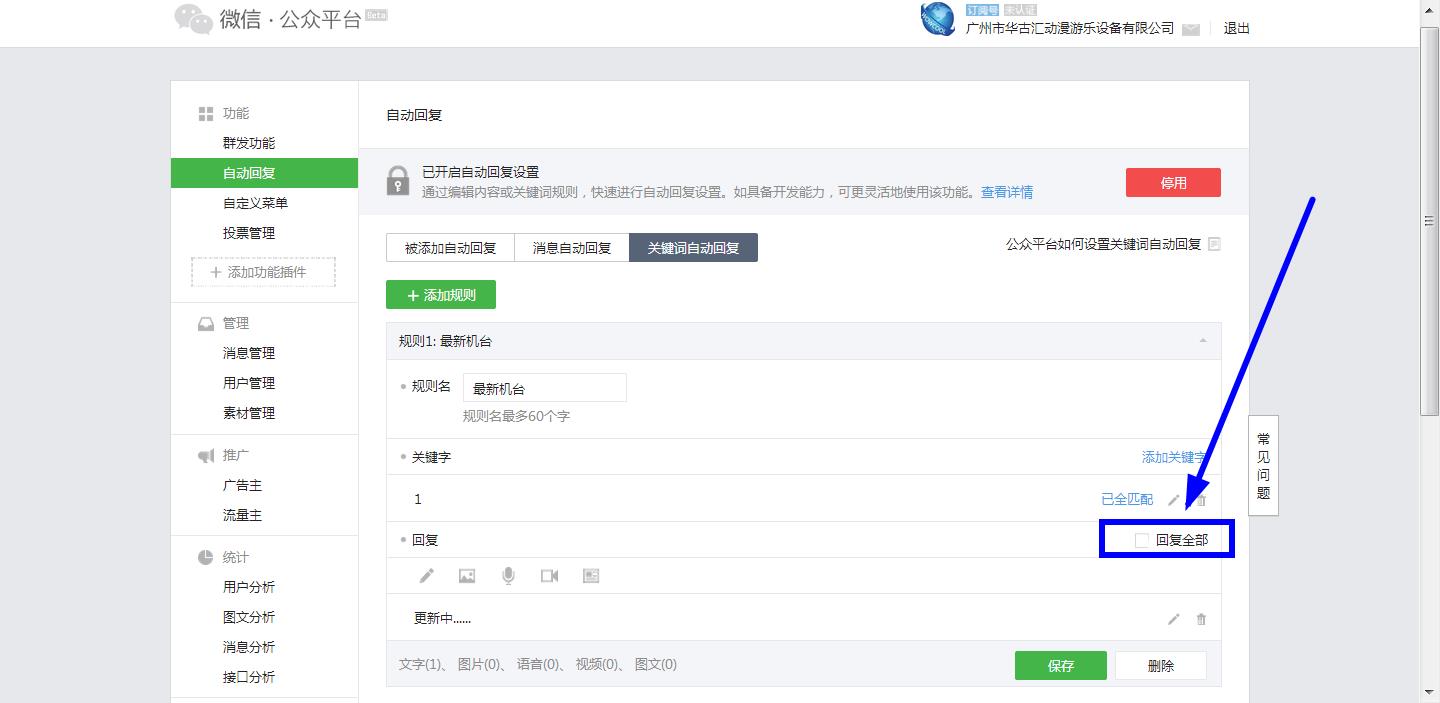Enable the 回复全部 checkbox
This screenshot has height=703, width=1440.
click(x=1141, y=539)
